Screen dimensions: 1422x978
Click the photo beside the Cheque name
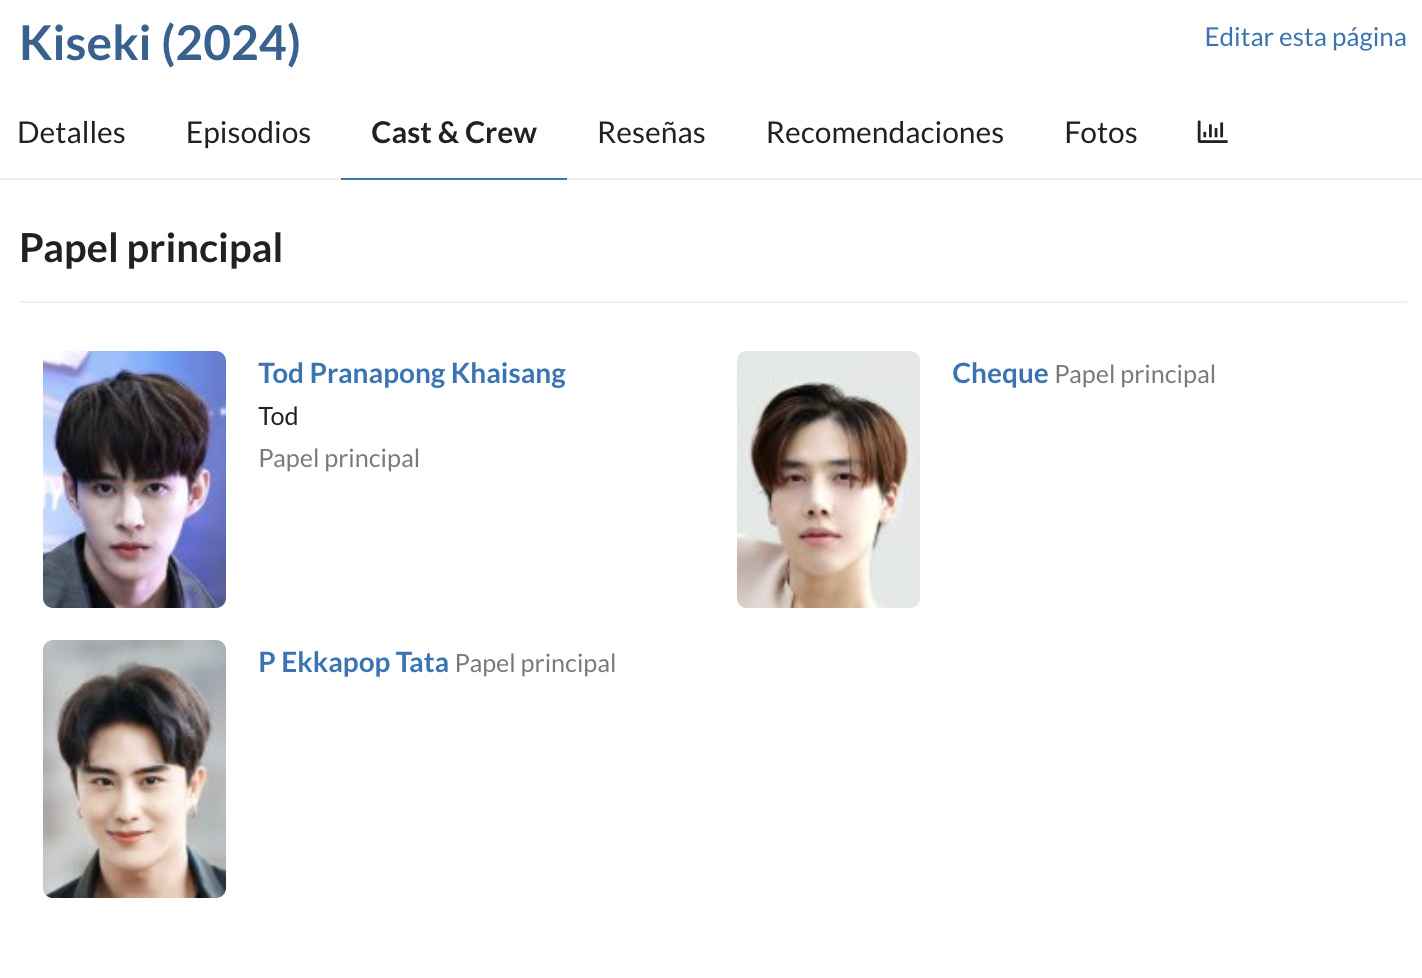[828, 479]
